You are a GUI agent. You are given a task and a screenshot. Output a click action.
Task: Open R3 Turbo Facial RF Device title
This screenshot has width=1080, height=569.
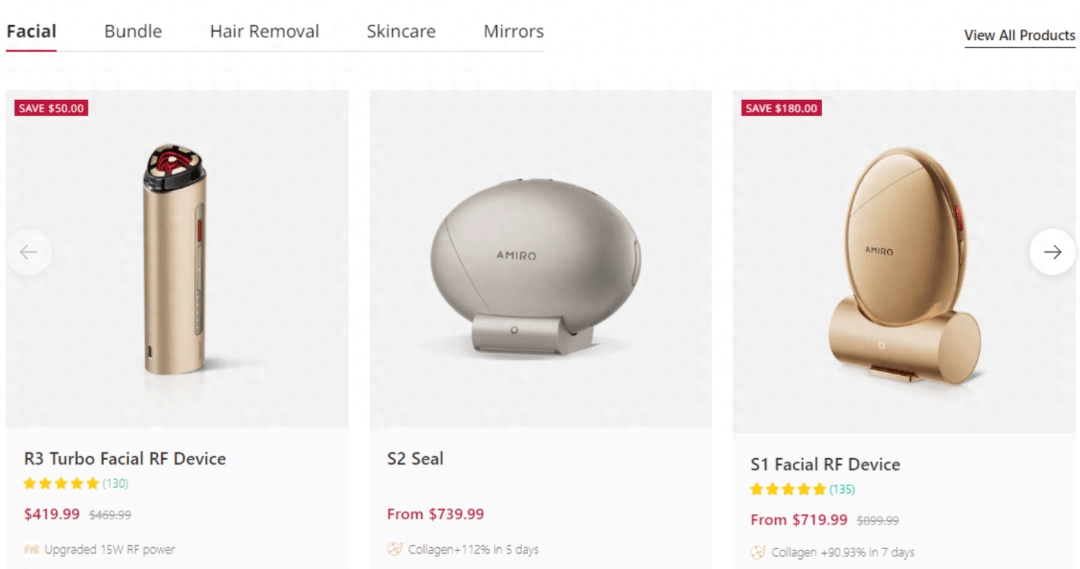pos(125,459)
